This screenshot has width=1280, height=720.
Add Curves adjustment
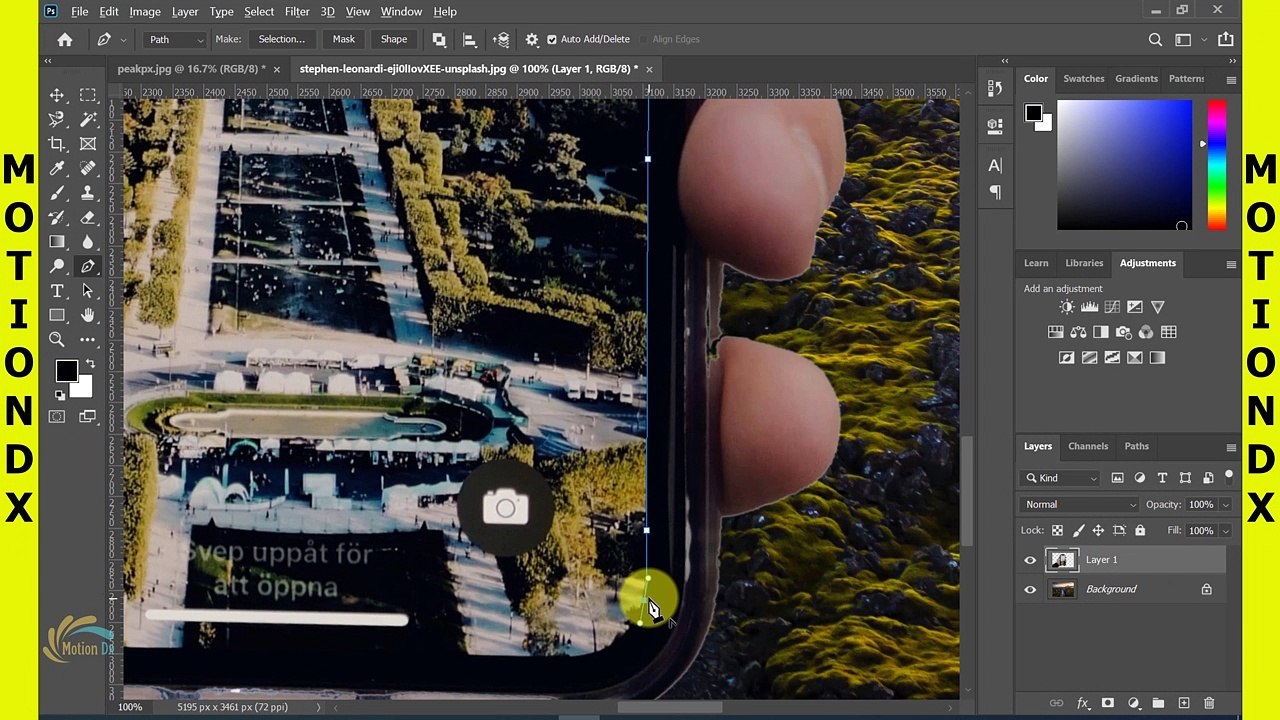coord(1112,307)
